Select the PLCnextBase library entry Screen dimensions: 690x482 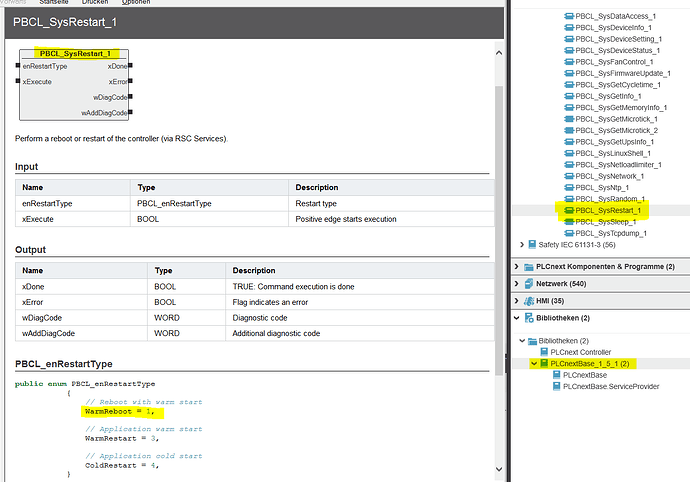tap(585, 375)
